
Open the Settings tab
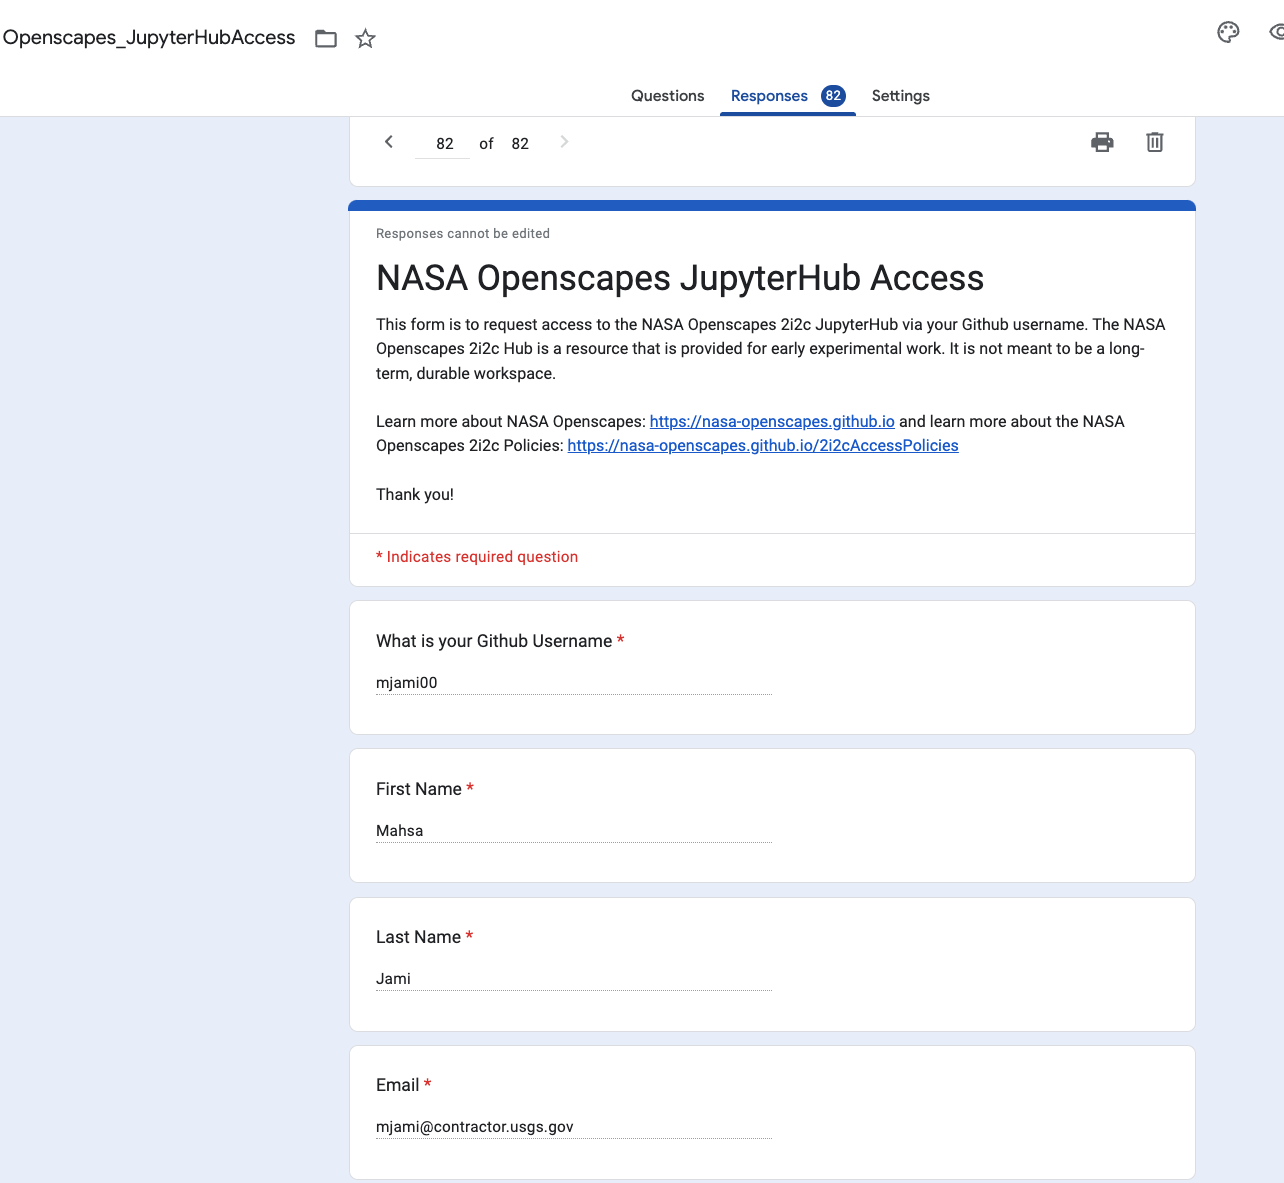point(900,96)
